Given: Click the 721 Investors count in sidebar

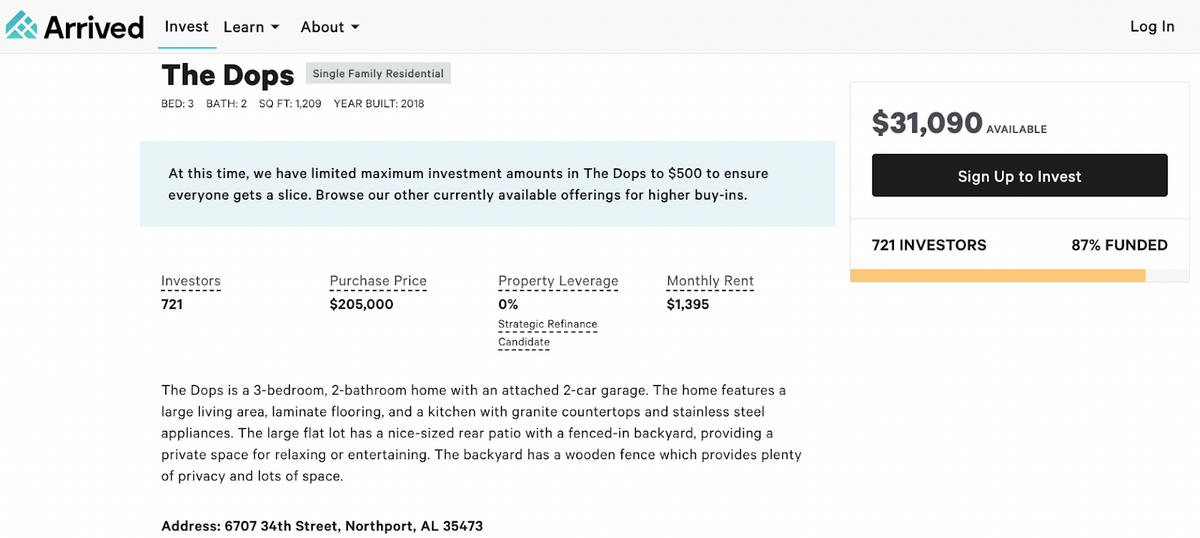Looking at the screenshot, I should pyautogui.click(x=929, y=245).
